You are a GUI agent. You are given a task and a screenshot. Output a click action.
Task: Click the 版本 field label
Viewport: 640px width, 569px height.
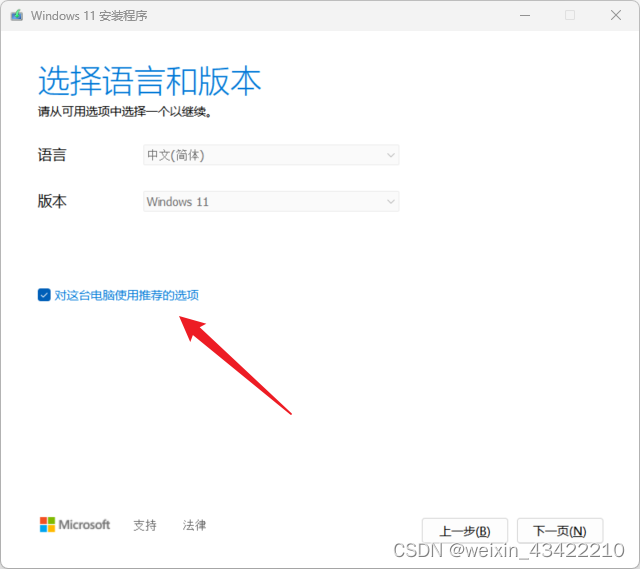pyautogui.click(x=52, y=201)
